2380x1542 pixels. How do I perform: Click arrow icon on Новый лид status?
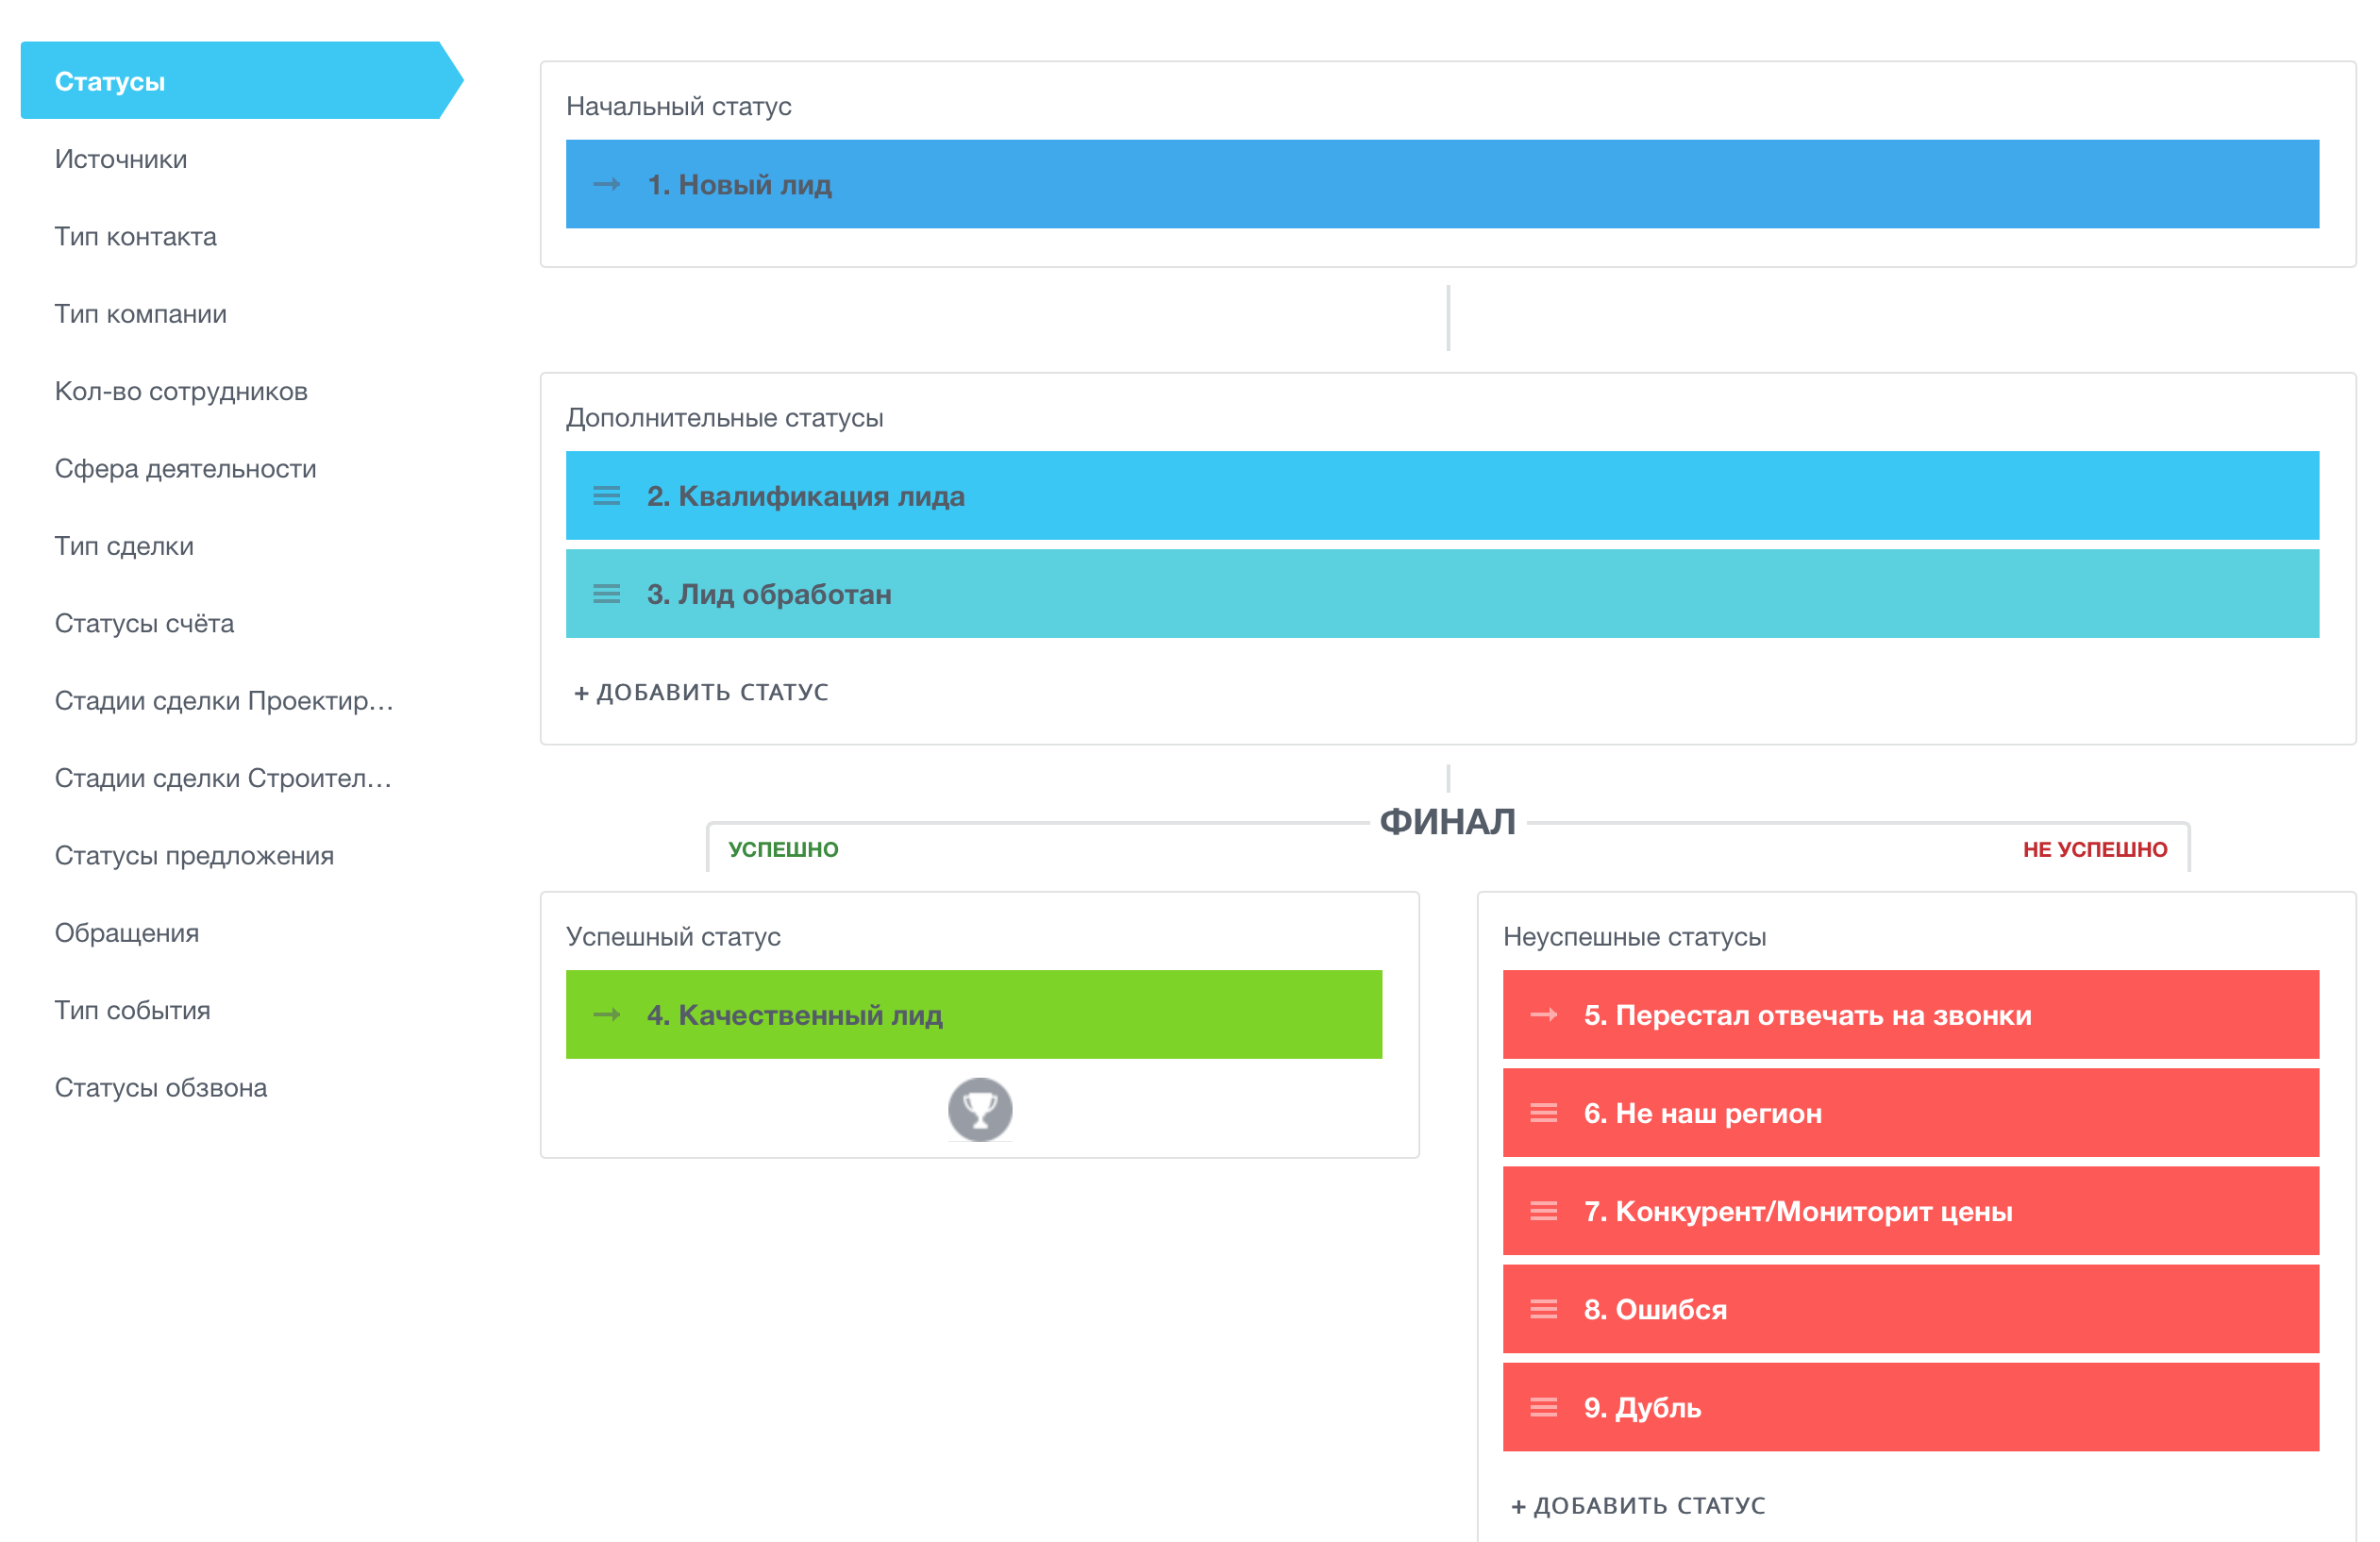(606, 184)
